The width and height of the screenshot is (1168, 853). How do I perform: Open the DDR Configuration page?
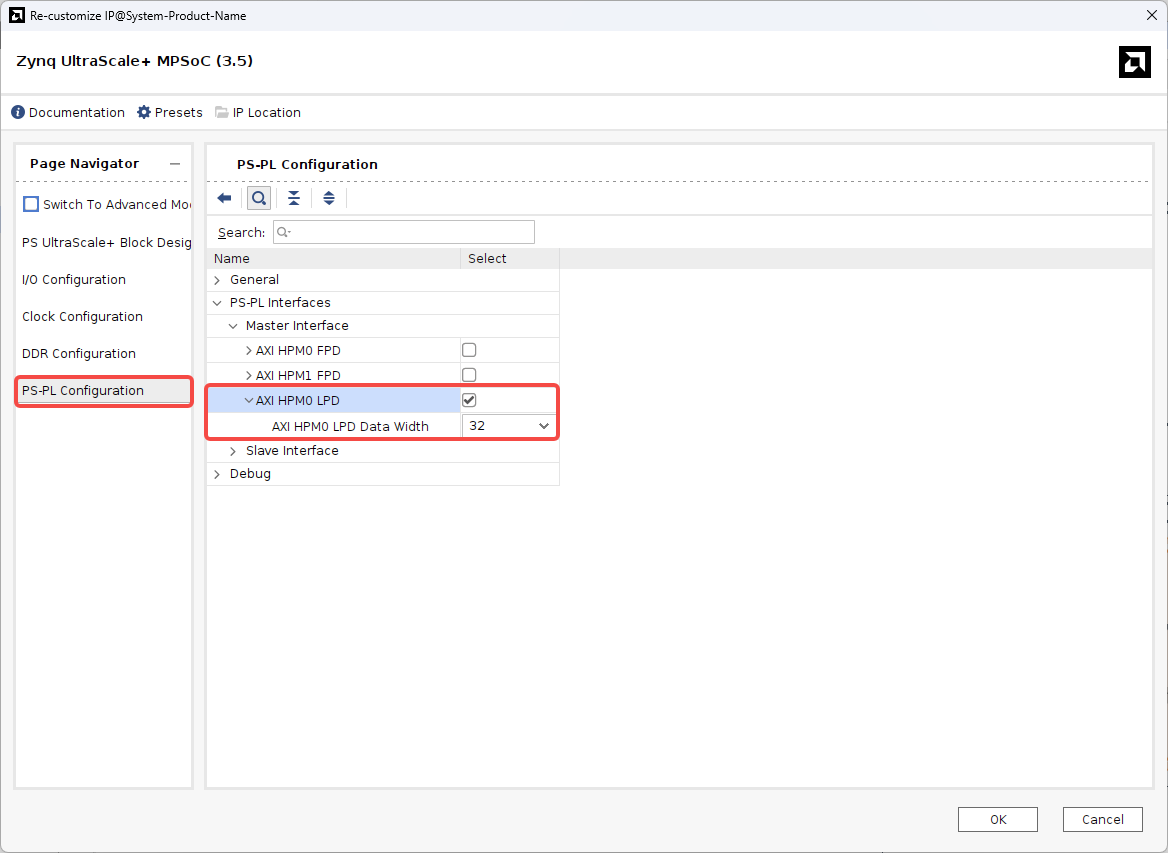coord(79,354)
